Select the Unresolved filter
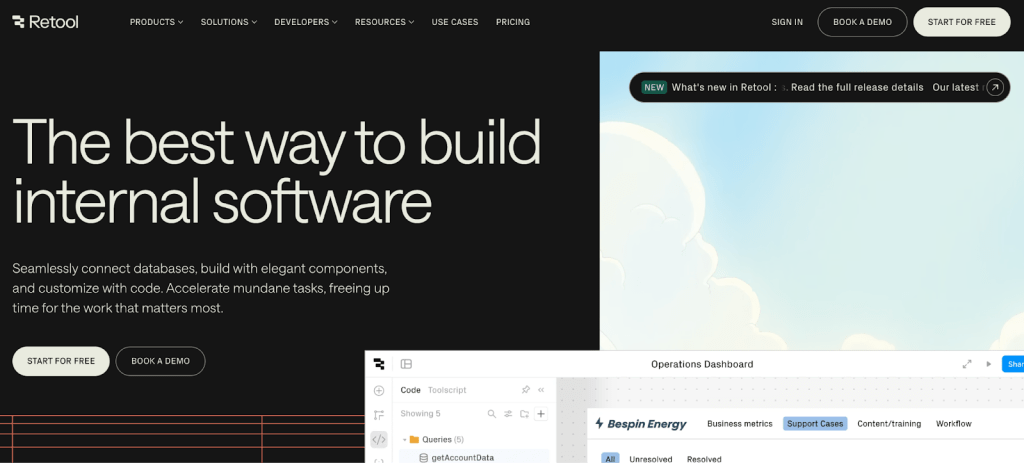 pyautogui.click(x=650, y=459)
